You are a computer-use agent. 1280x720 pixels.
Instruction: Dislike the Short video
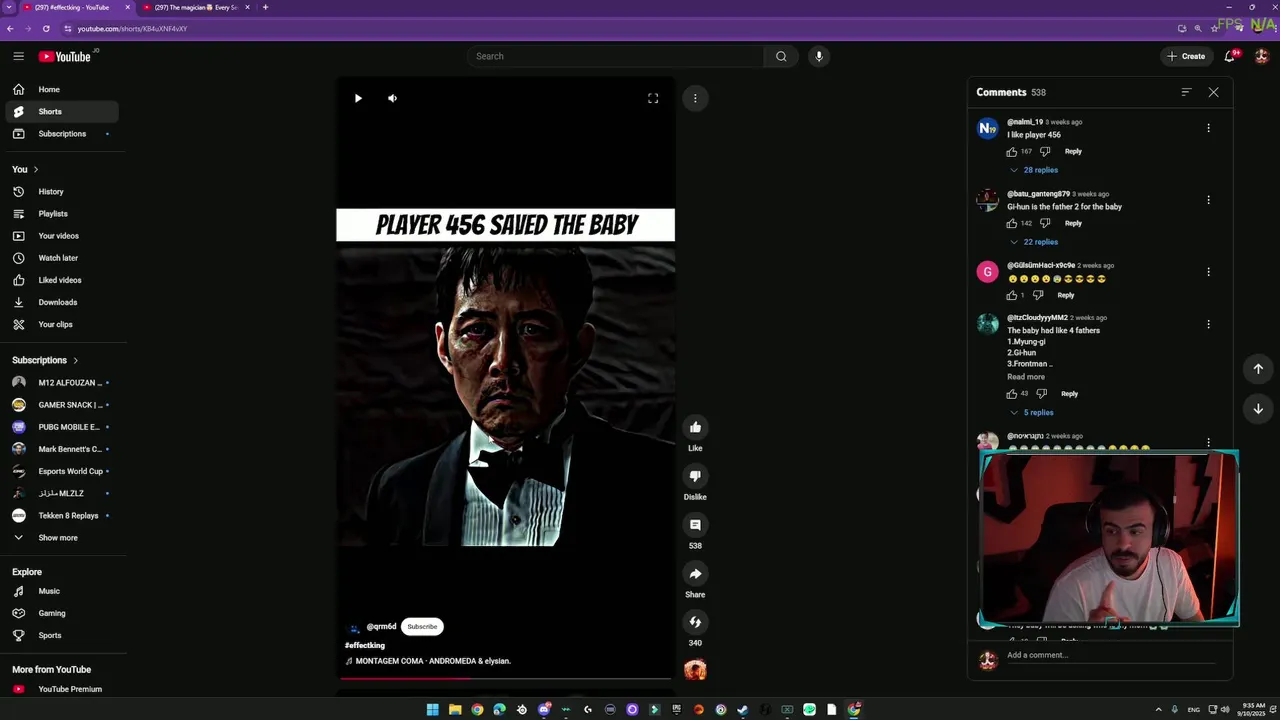[x=695, y=476]
